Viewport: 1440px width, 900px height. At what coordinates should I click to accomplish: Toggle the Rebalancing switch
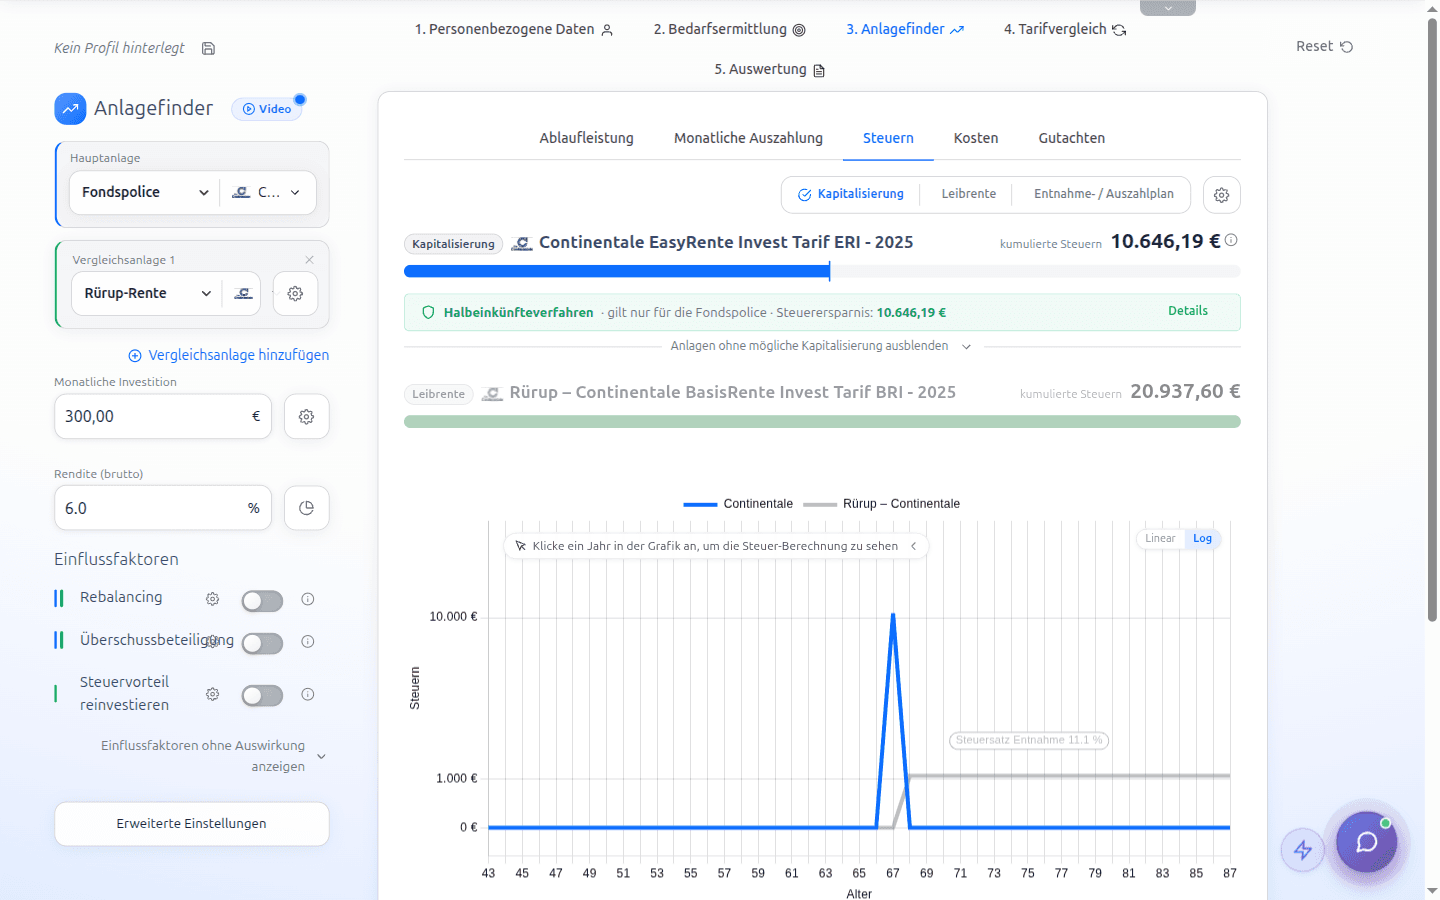tap(262, 600)
